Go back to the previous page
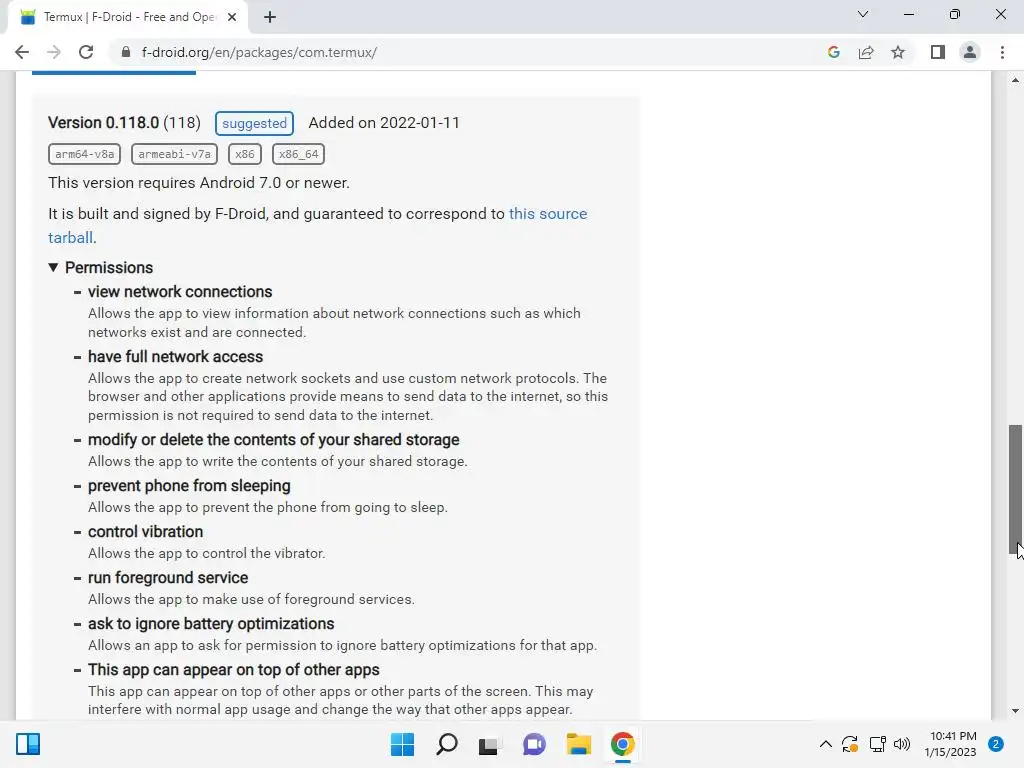The width and height of the screenshot is (1024, 768). 22,52
